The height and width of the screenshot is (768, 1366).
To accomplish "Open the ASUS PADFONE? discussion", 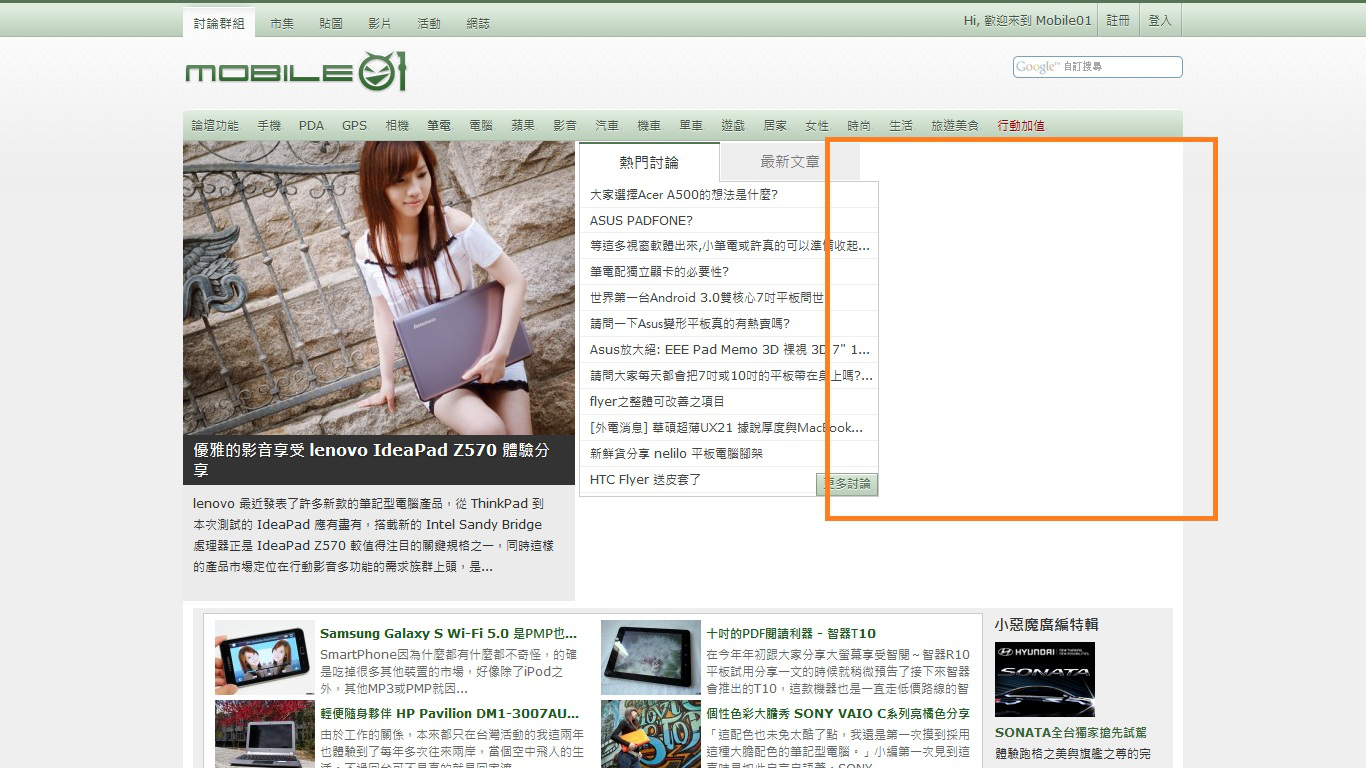I will click(x=641, y=221).
